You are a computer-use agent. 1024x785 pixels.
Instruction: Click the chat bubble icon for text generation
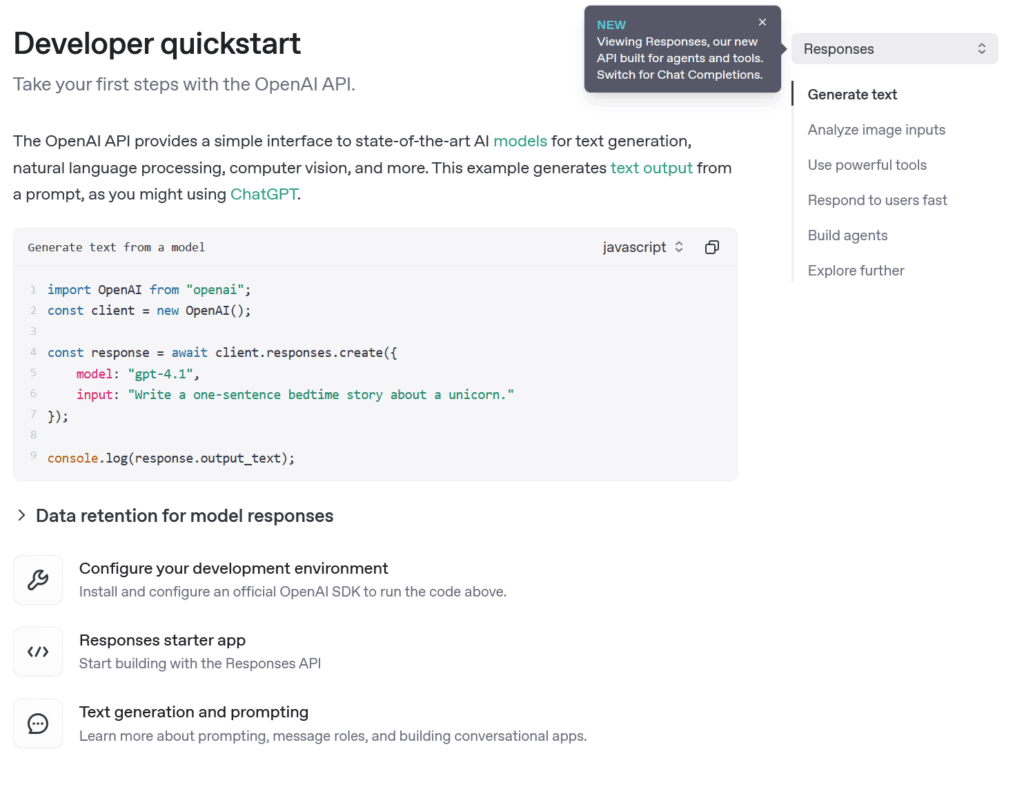click(x=38, y=724)
